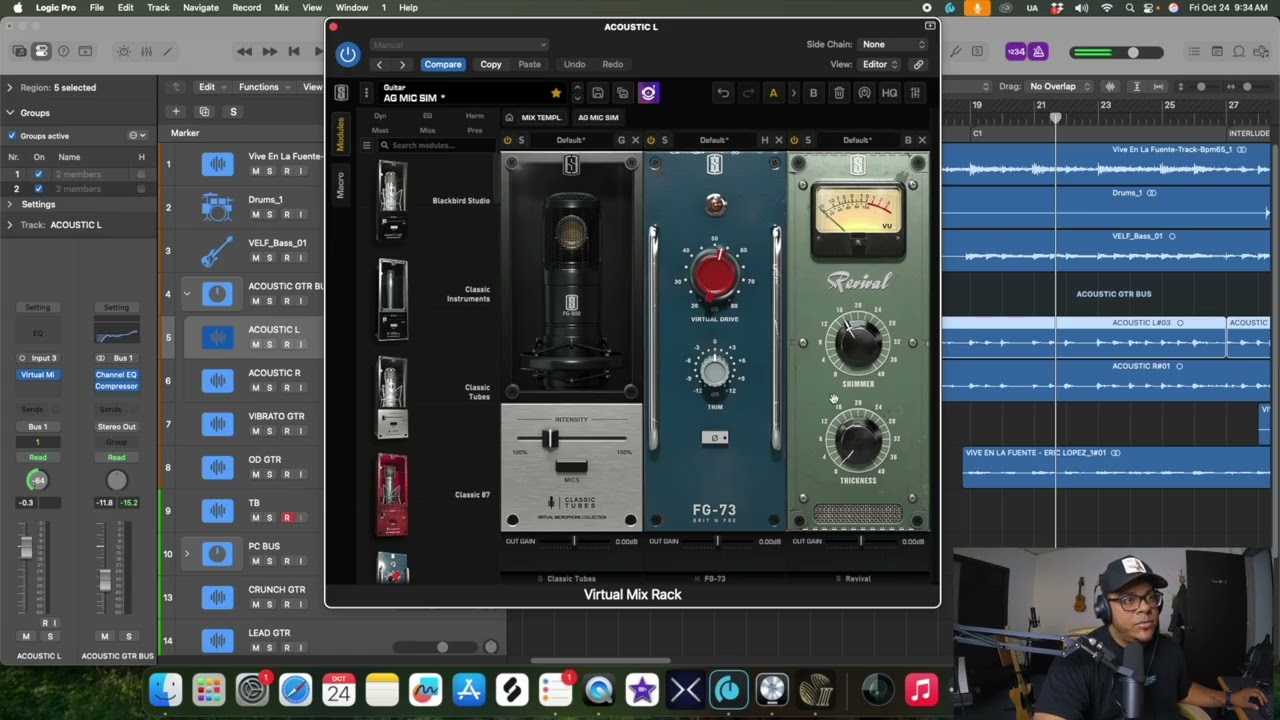The width and height of the screenshot is (1280, 720).
Task: Filter modules by Dyn category
Action: 380,116
